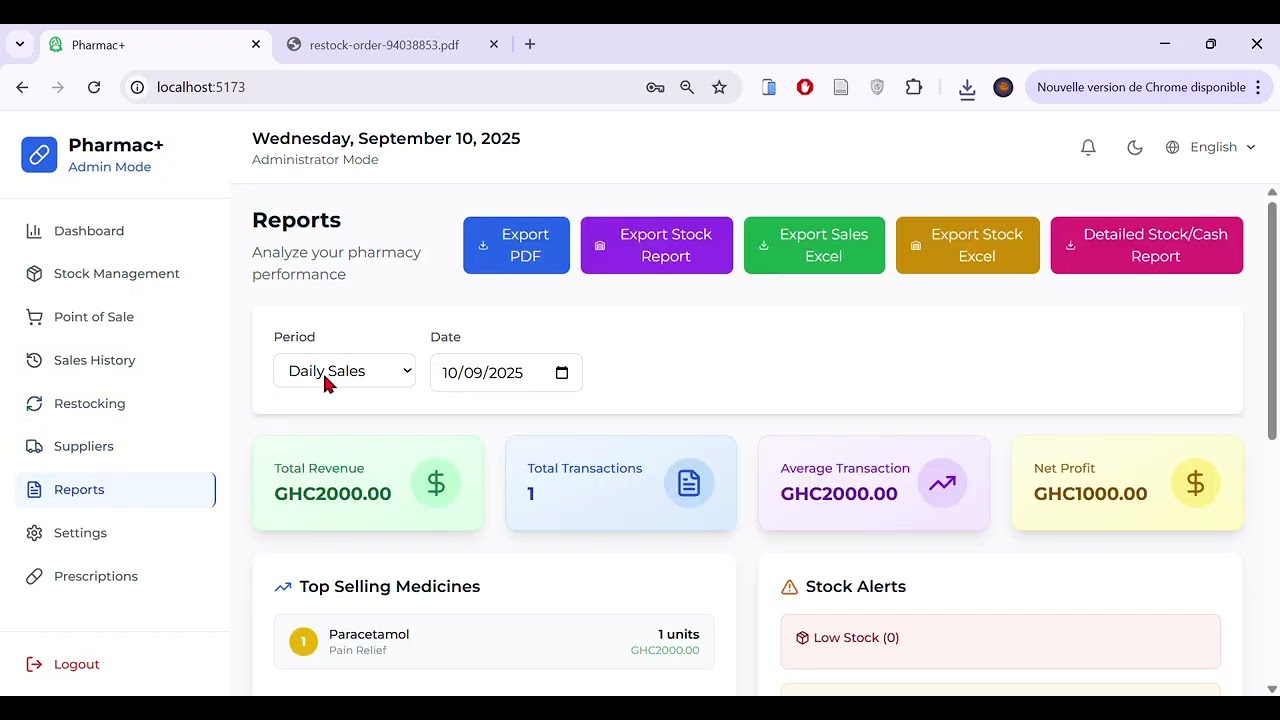Go to Dashboard in sidebar
The width and height of the screenshot is (1280, 720).
coord(115,230)
